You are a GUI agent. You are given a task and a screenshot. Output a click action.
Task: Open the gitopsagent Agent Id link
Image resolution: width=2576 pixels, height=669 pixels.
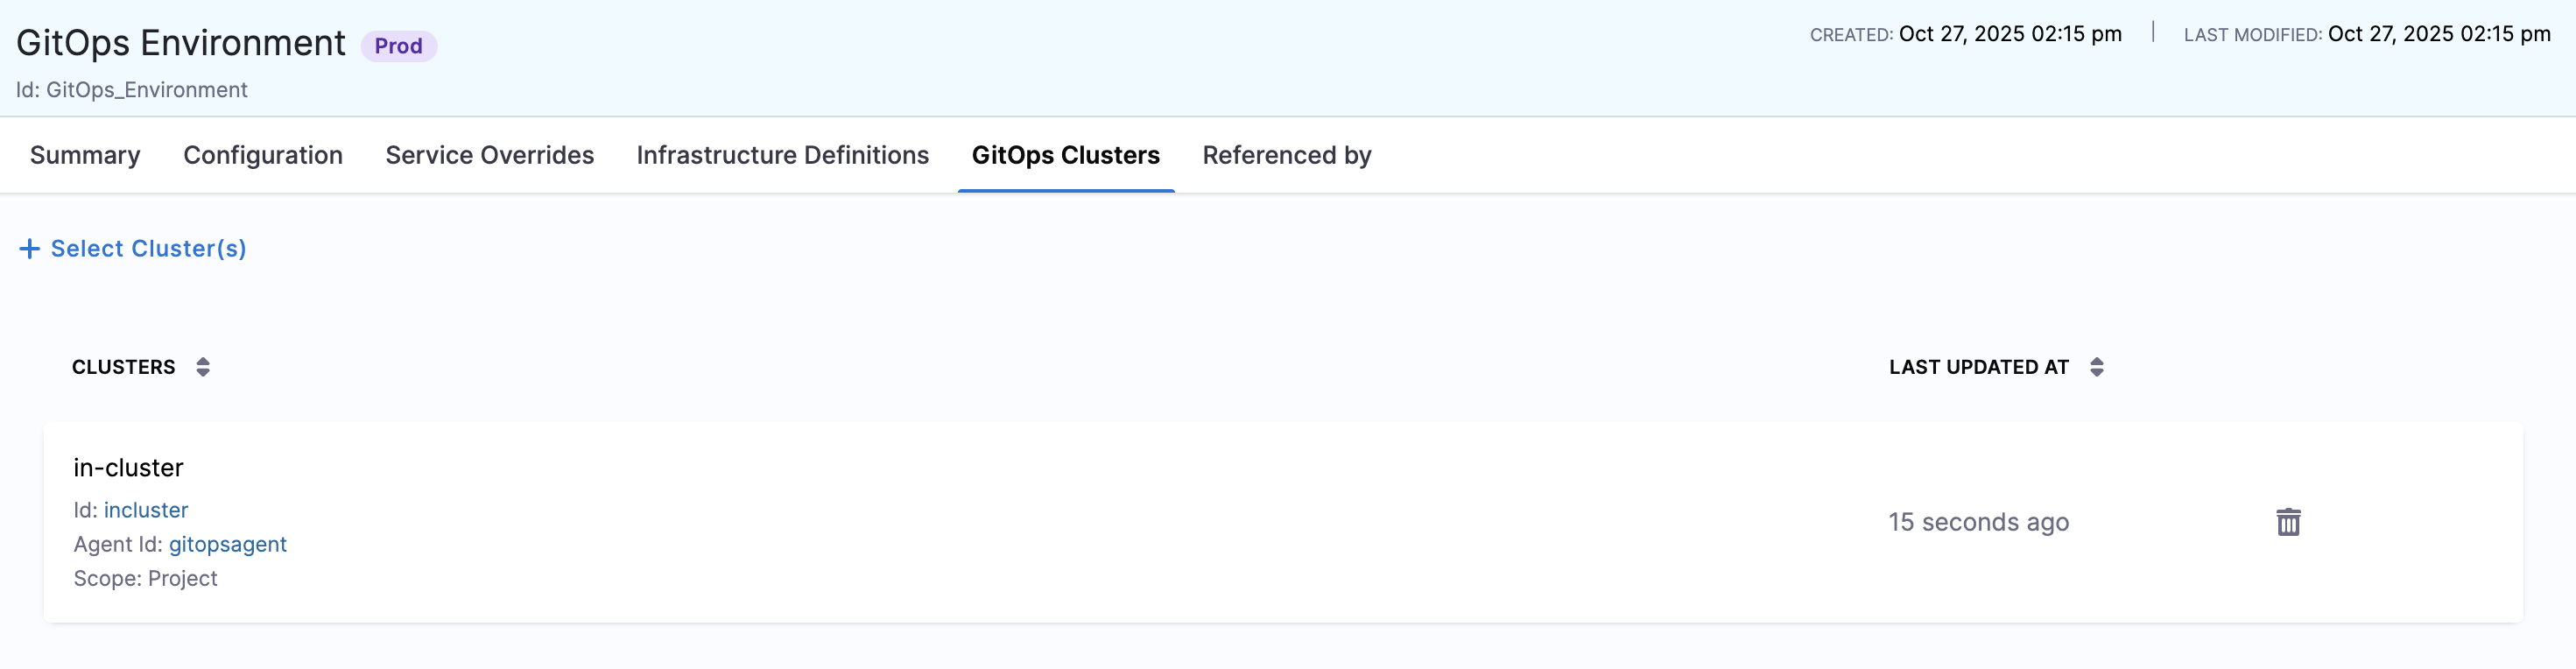tap(228, 544)
